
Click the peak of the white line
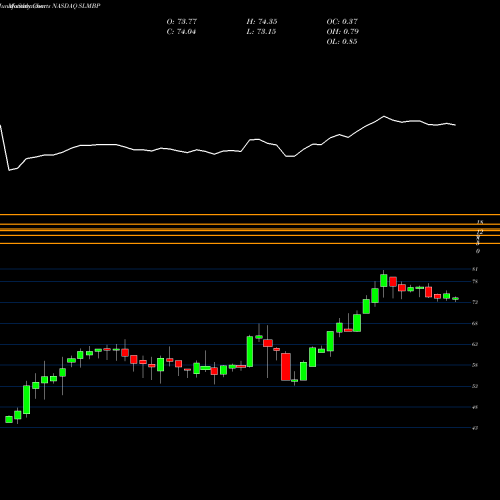(384, 116)
